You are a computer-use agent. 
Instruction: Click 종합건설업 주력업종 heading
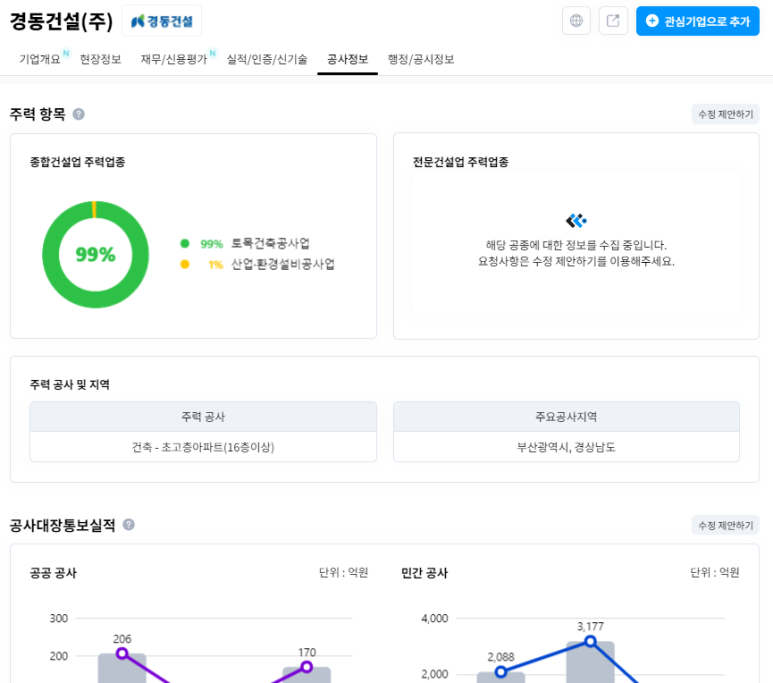(77, 162)
